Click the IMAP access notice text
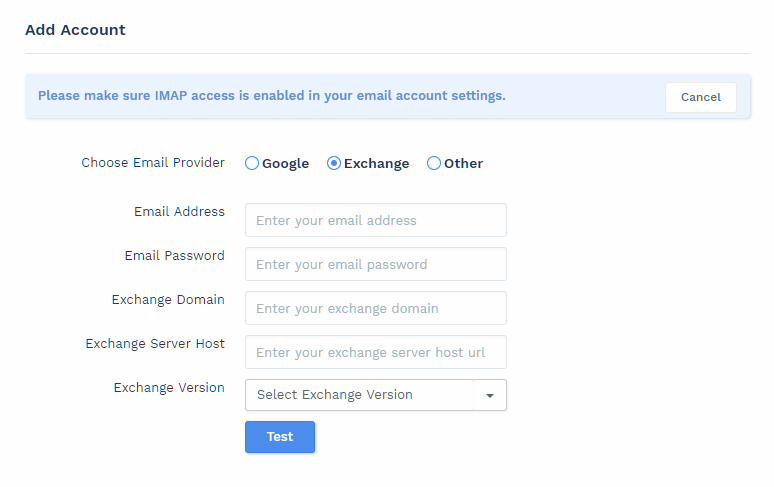 (271, 96)
